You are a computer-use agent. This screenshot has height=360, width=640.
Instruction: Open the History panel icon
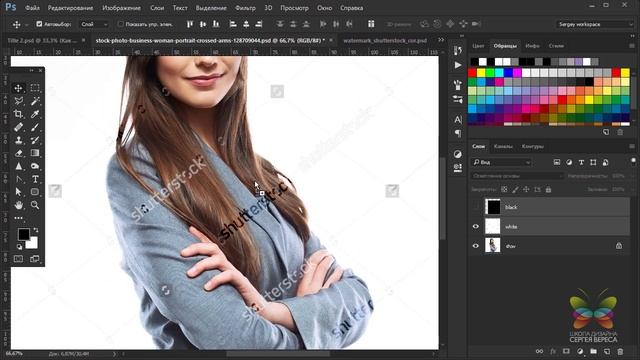(x=458, y=51)
